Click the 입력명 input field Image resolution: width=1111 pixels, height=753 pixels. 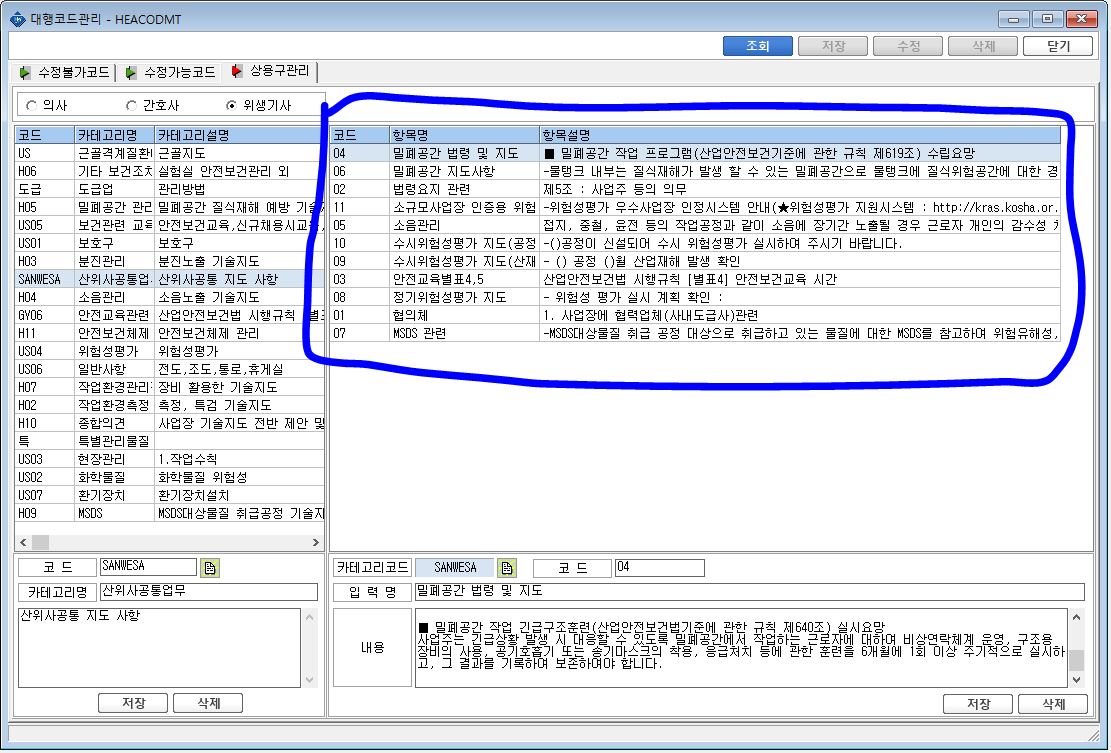[750, 592]
